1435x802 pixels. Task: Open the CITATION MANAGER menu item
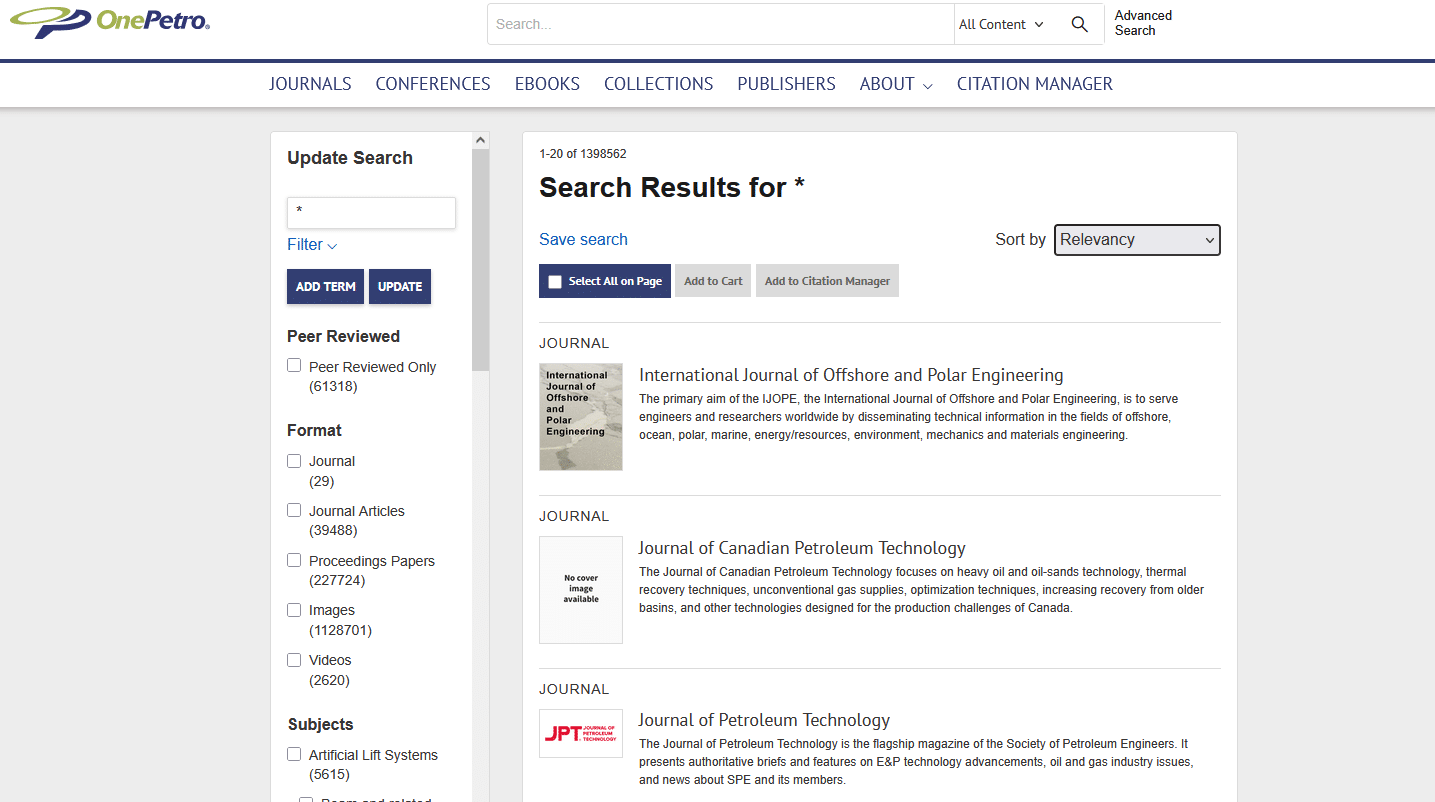click(1034, 84)
